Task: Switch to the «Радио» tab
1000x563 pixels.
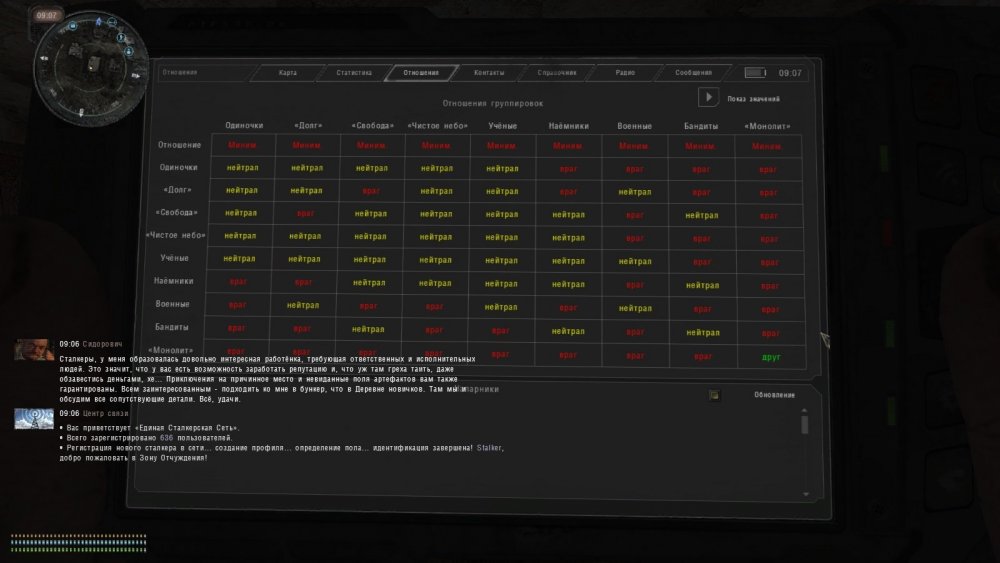Action: pyautogui.click(x=625, y=73)
